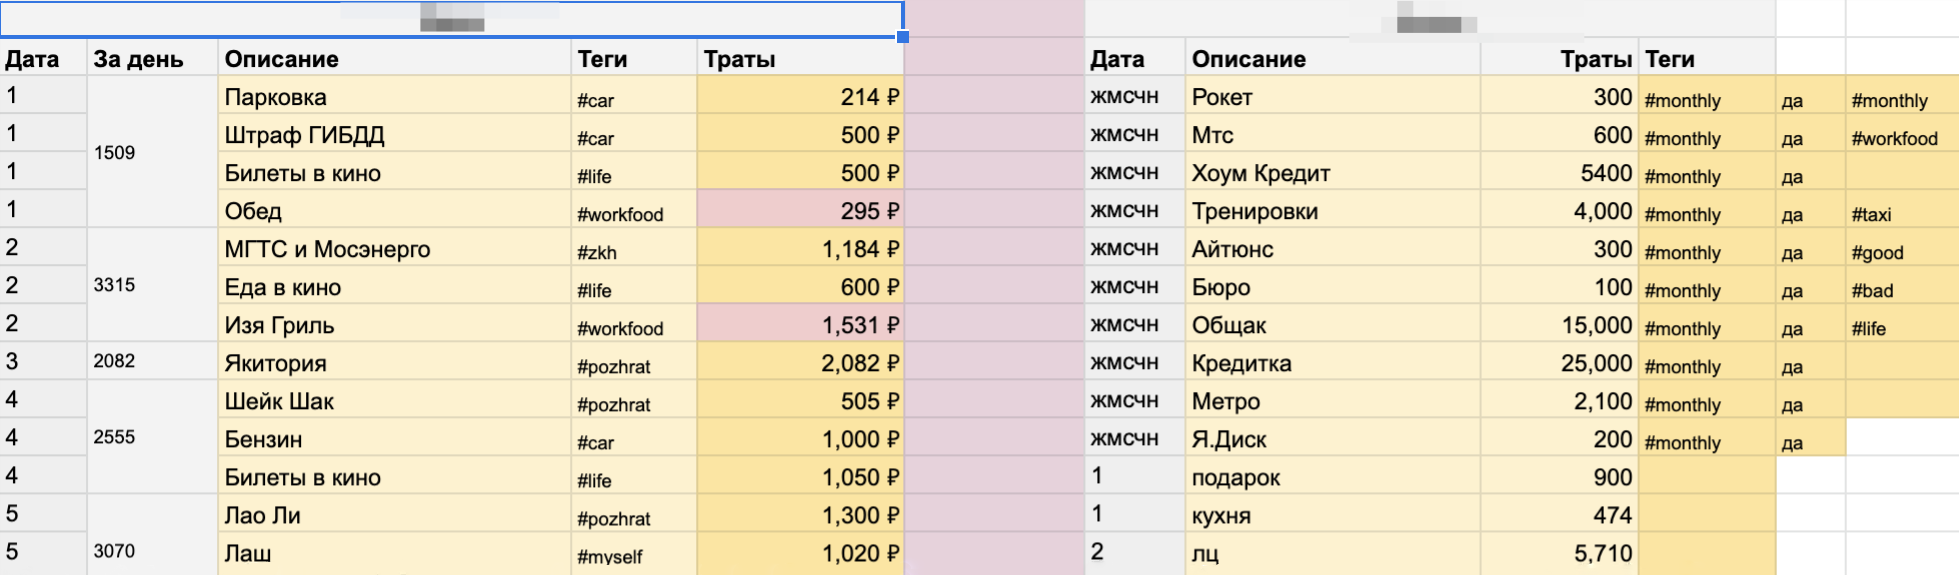Image resolution: width=1959 pixels, height=575 pixels.
Task: Click the selected empty cell above left table
Action: tap(452, 19)
